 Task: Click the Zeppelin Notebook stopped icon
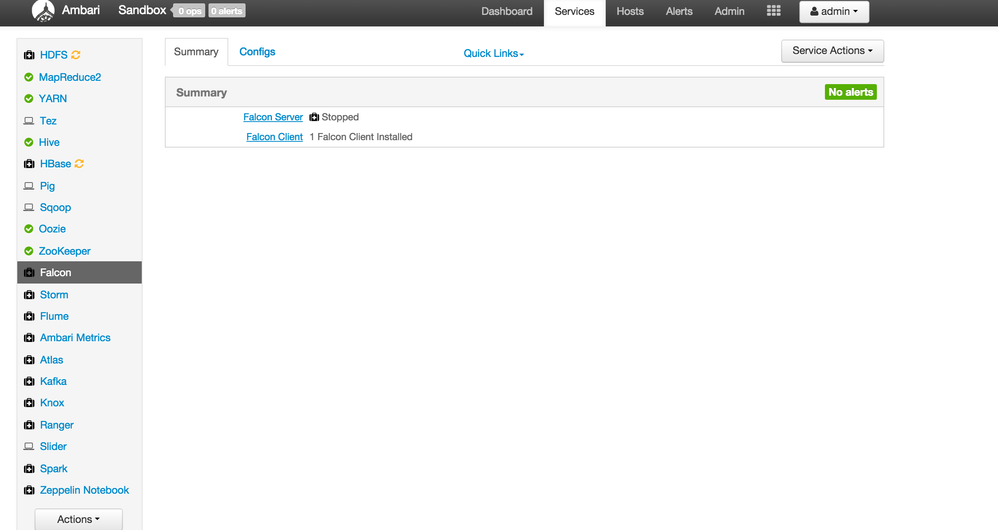(x=29, y=491)
